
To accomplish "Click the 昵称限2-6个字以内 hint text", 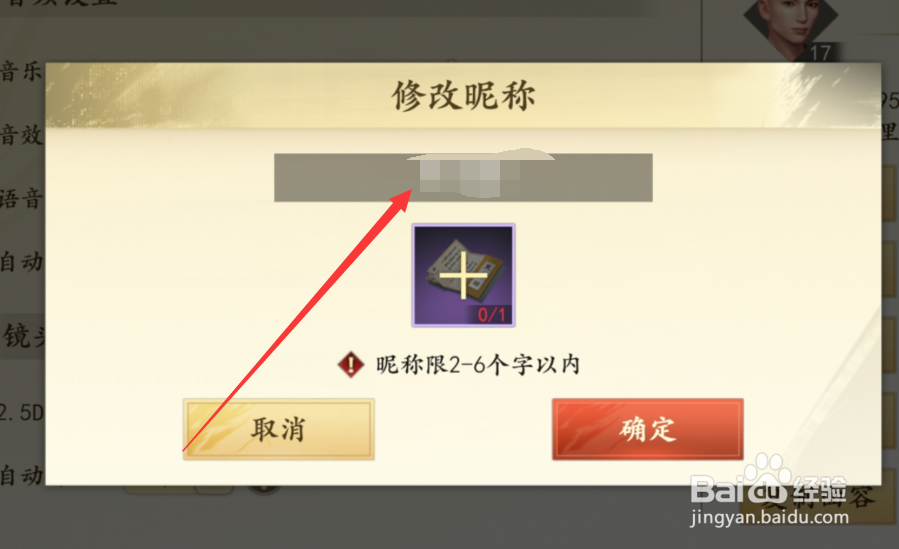I will [478, 364].
